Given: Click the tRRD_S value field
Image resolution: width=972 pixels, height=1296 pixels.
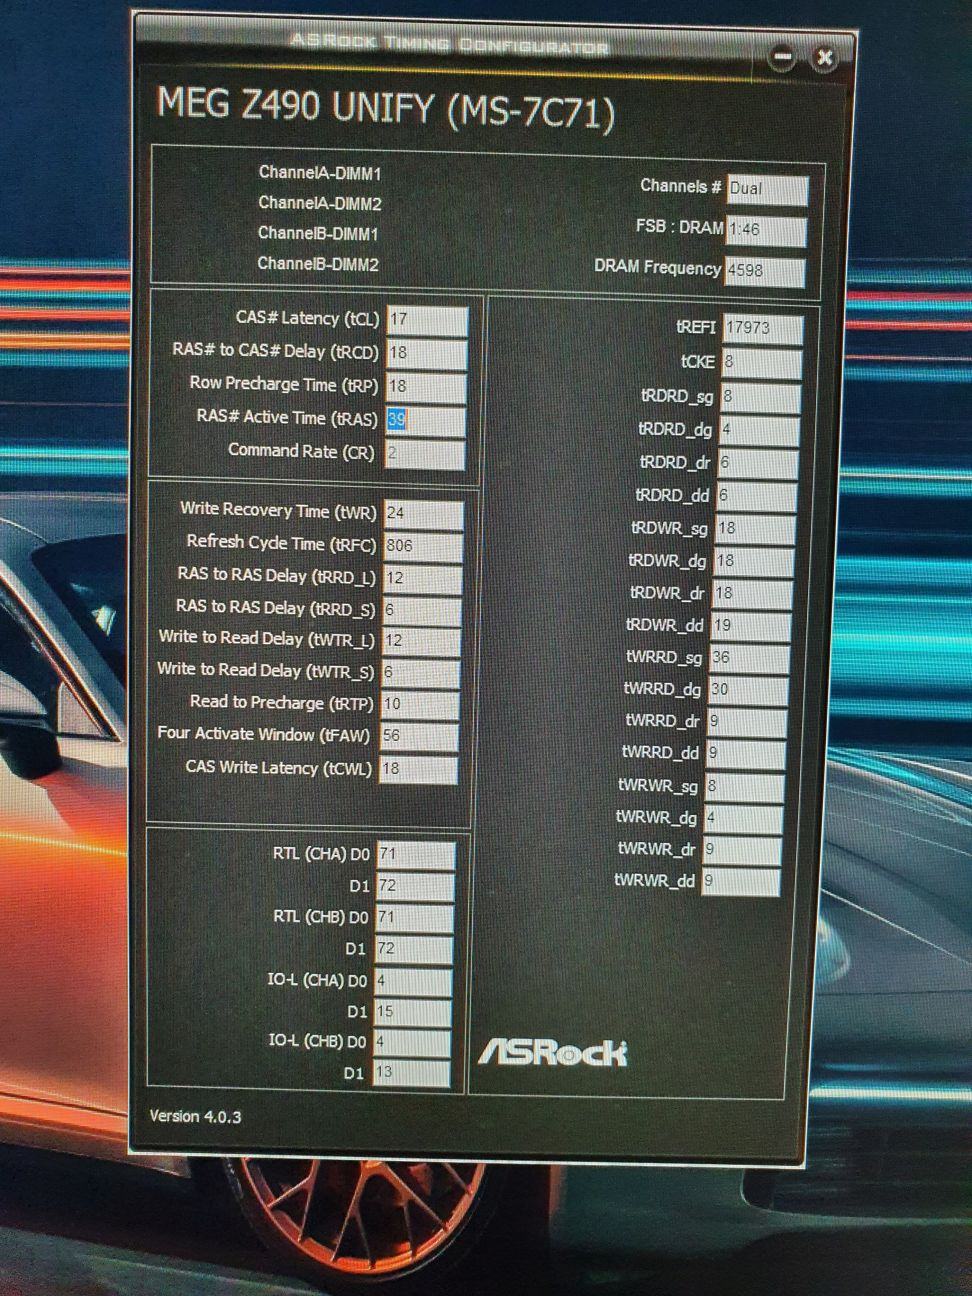Looking at the screenshot, I should (421, 610).
